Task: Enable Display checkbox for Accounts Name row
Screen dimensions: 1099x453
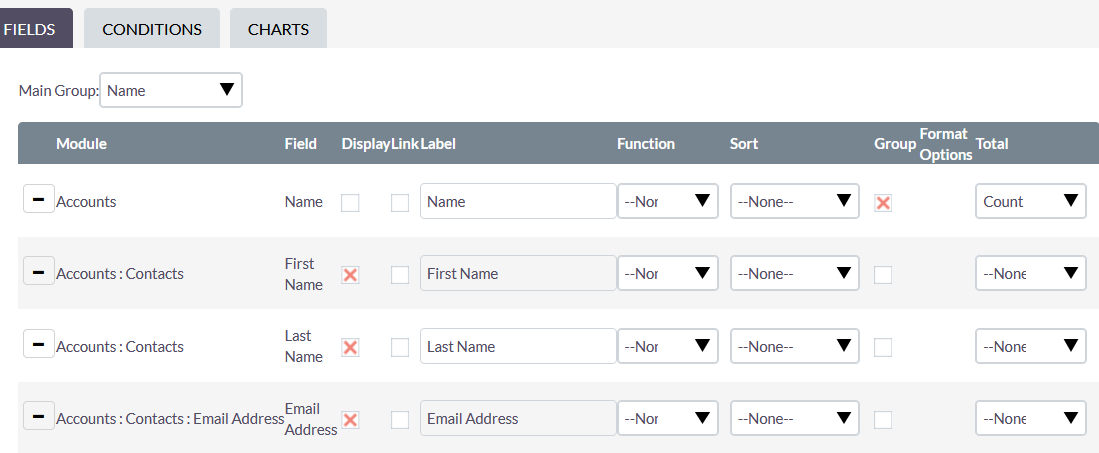Action: tap(350, 203)
